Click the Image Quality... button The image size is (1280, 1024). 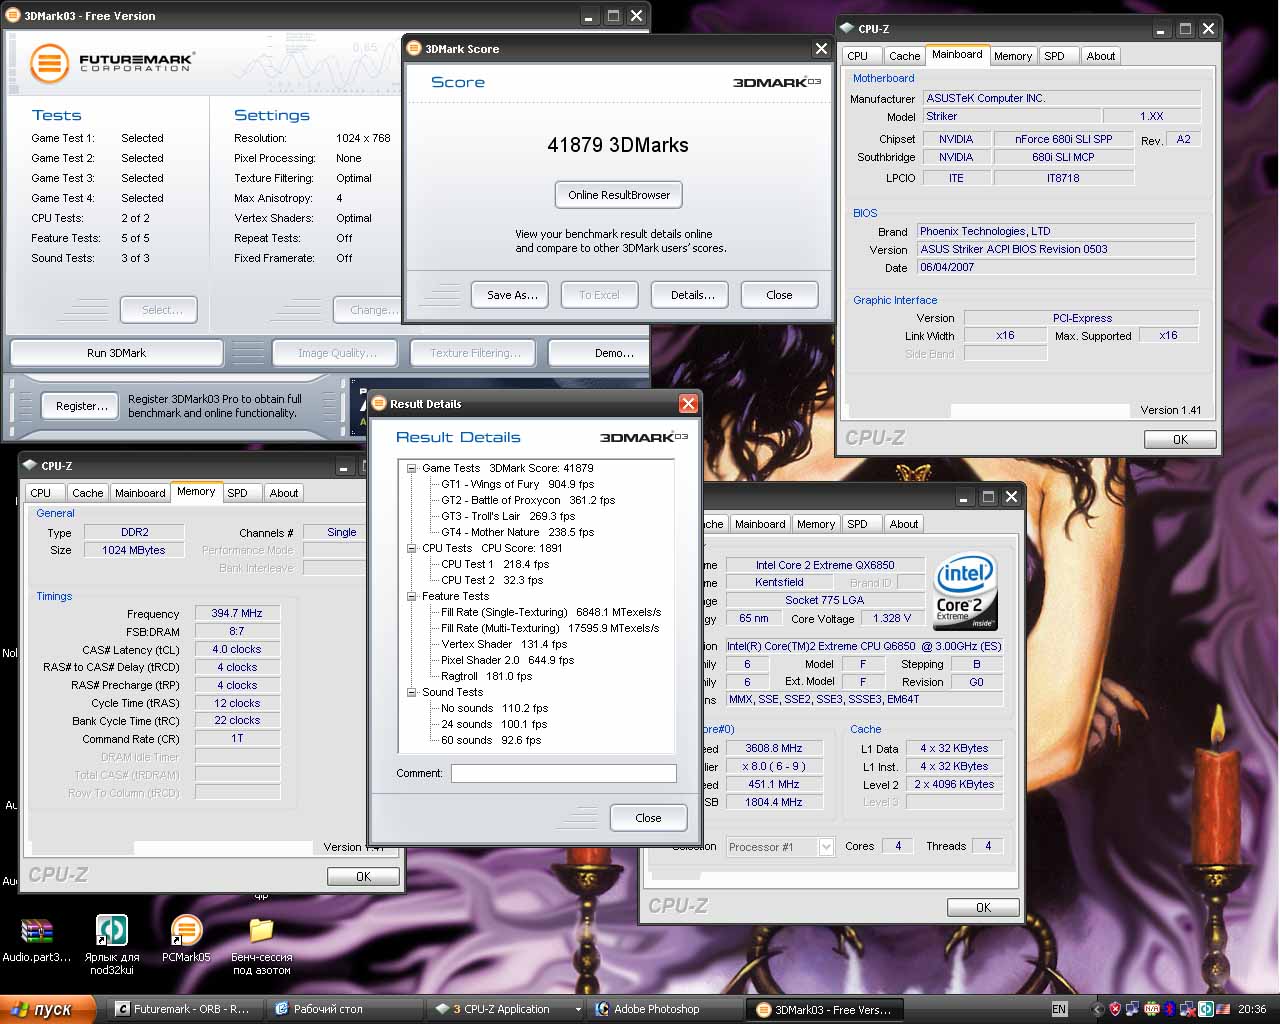337,353
